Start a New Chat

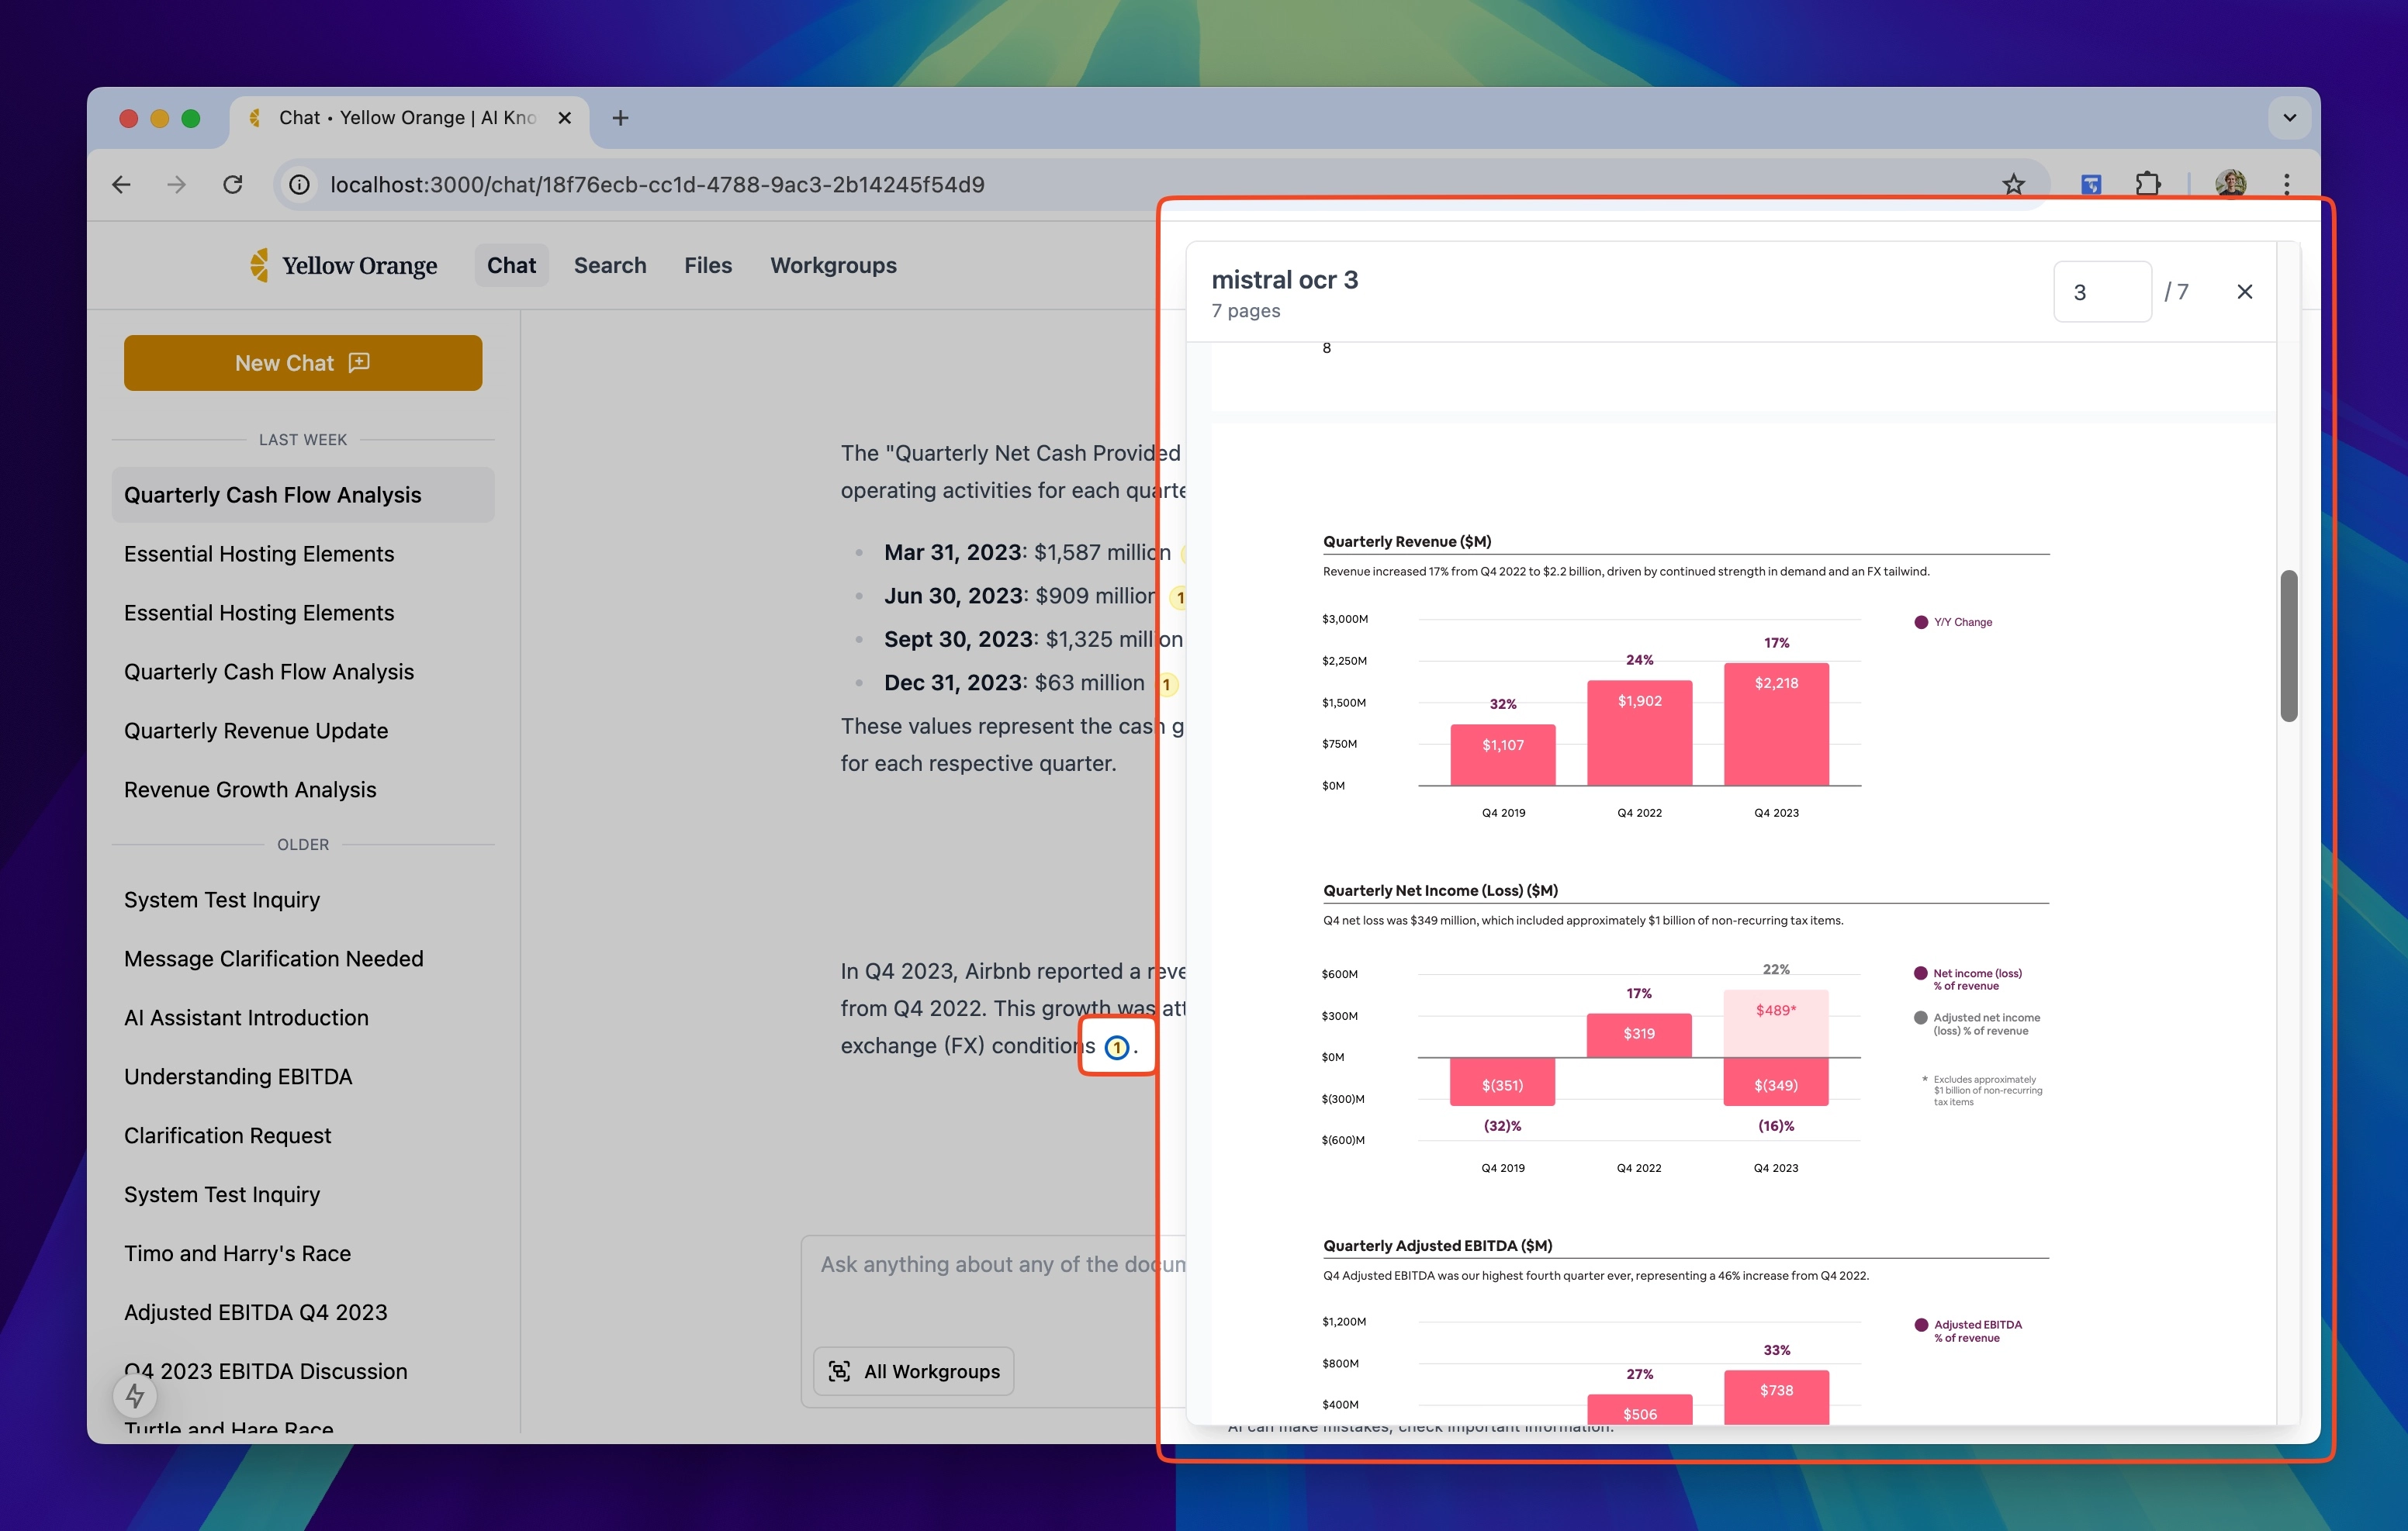303,363
